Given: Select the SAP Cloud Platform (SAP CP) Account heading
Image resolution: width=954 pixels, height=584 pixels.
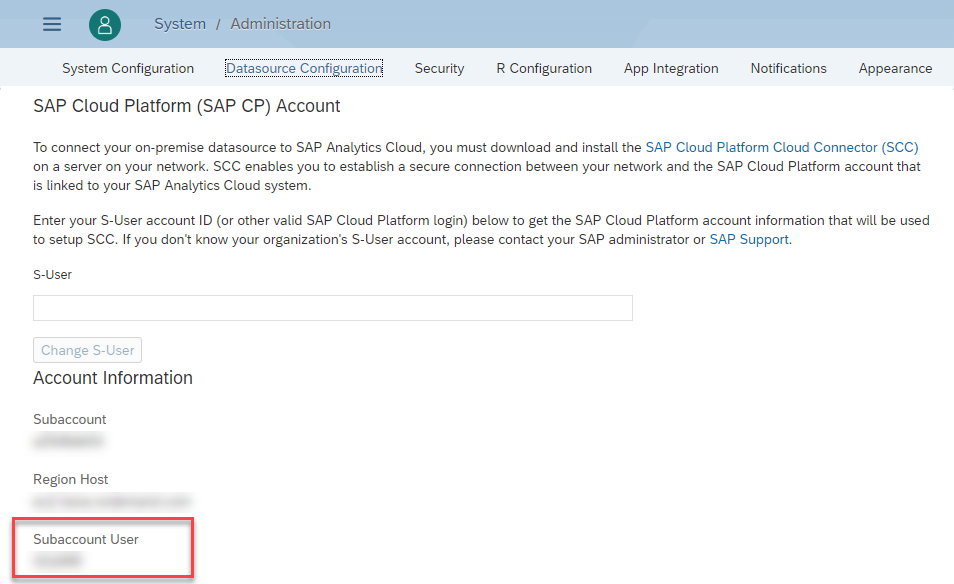Looking at the screenshot, I should [187, 106].
